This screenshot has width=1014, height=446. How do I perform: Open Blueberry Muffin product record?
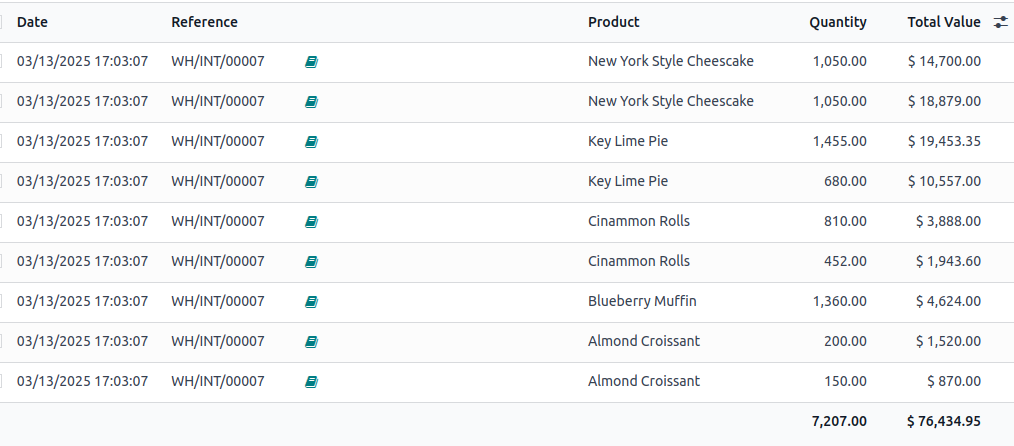coord(642,301)
